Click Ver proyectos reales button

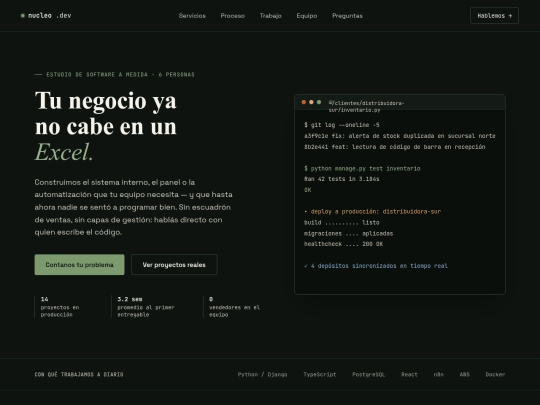[x=174, y=264]
